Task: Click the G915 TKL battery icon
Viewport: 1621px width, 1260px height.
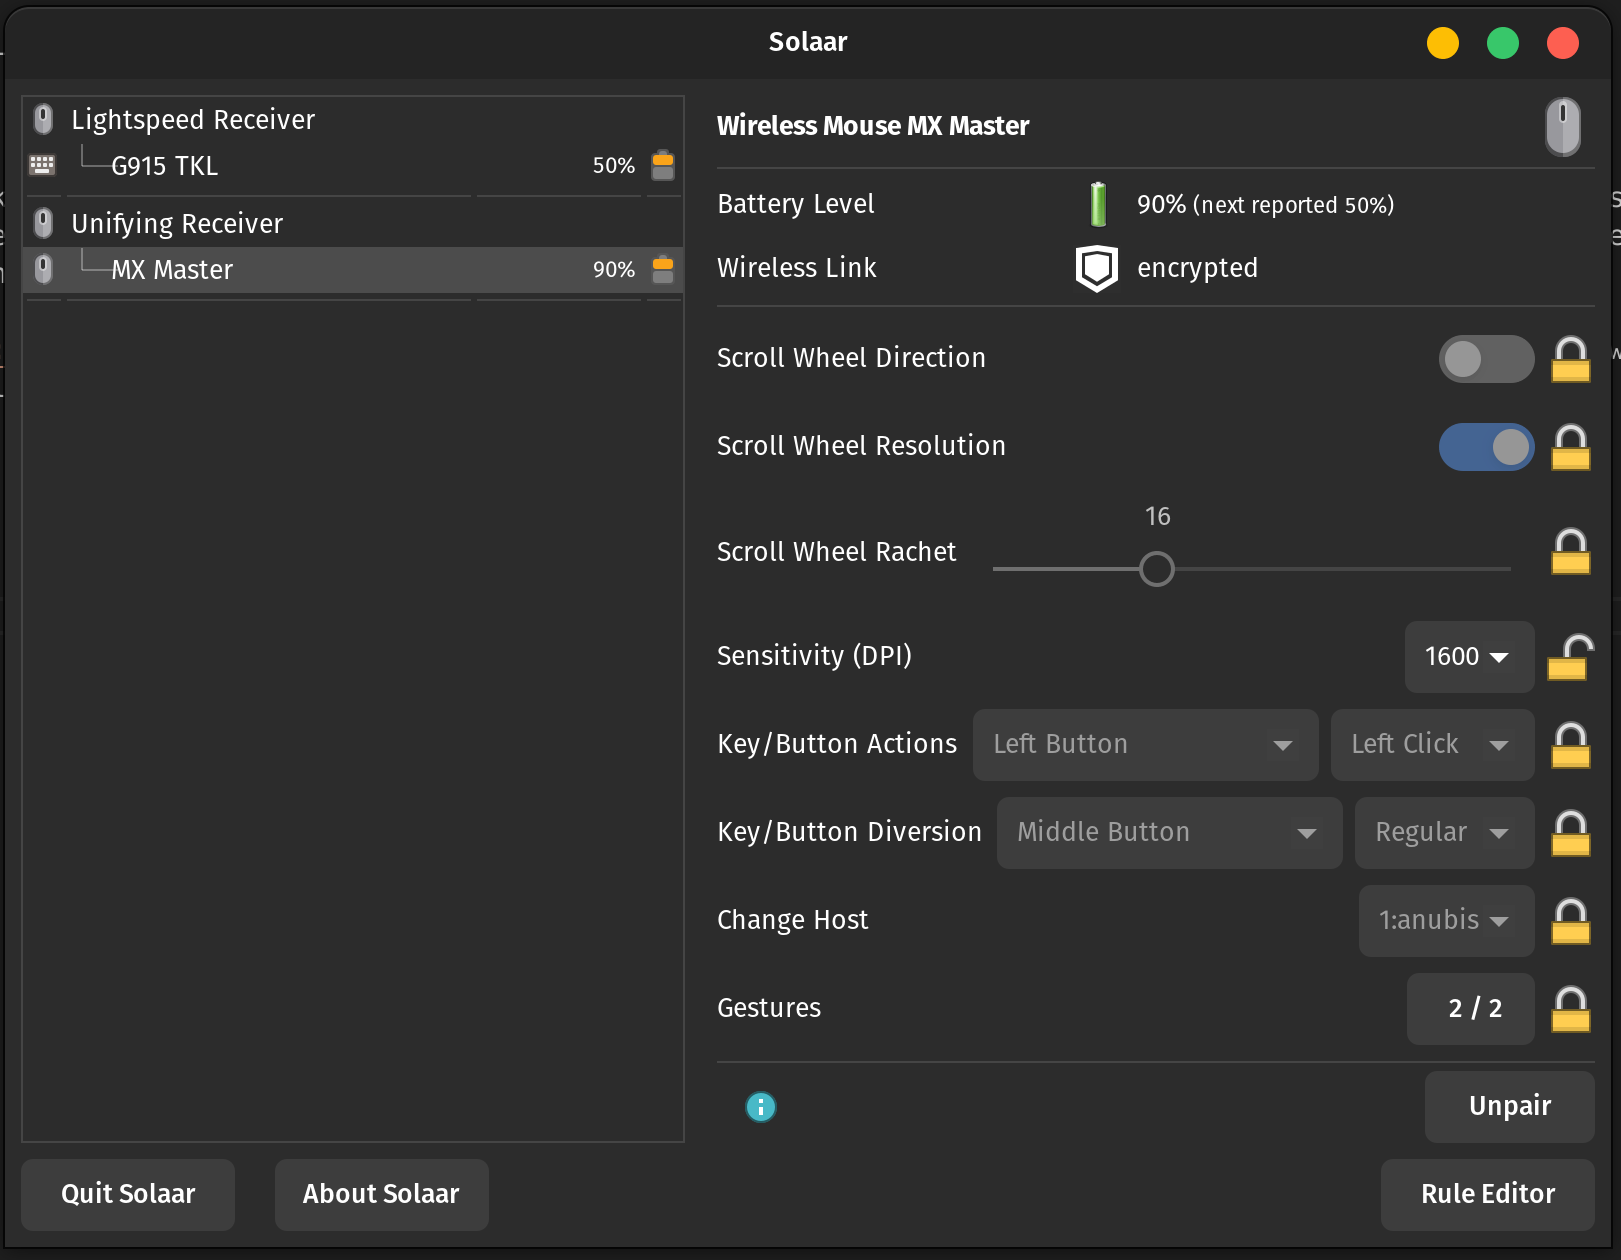Action: point(663,165)
